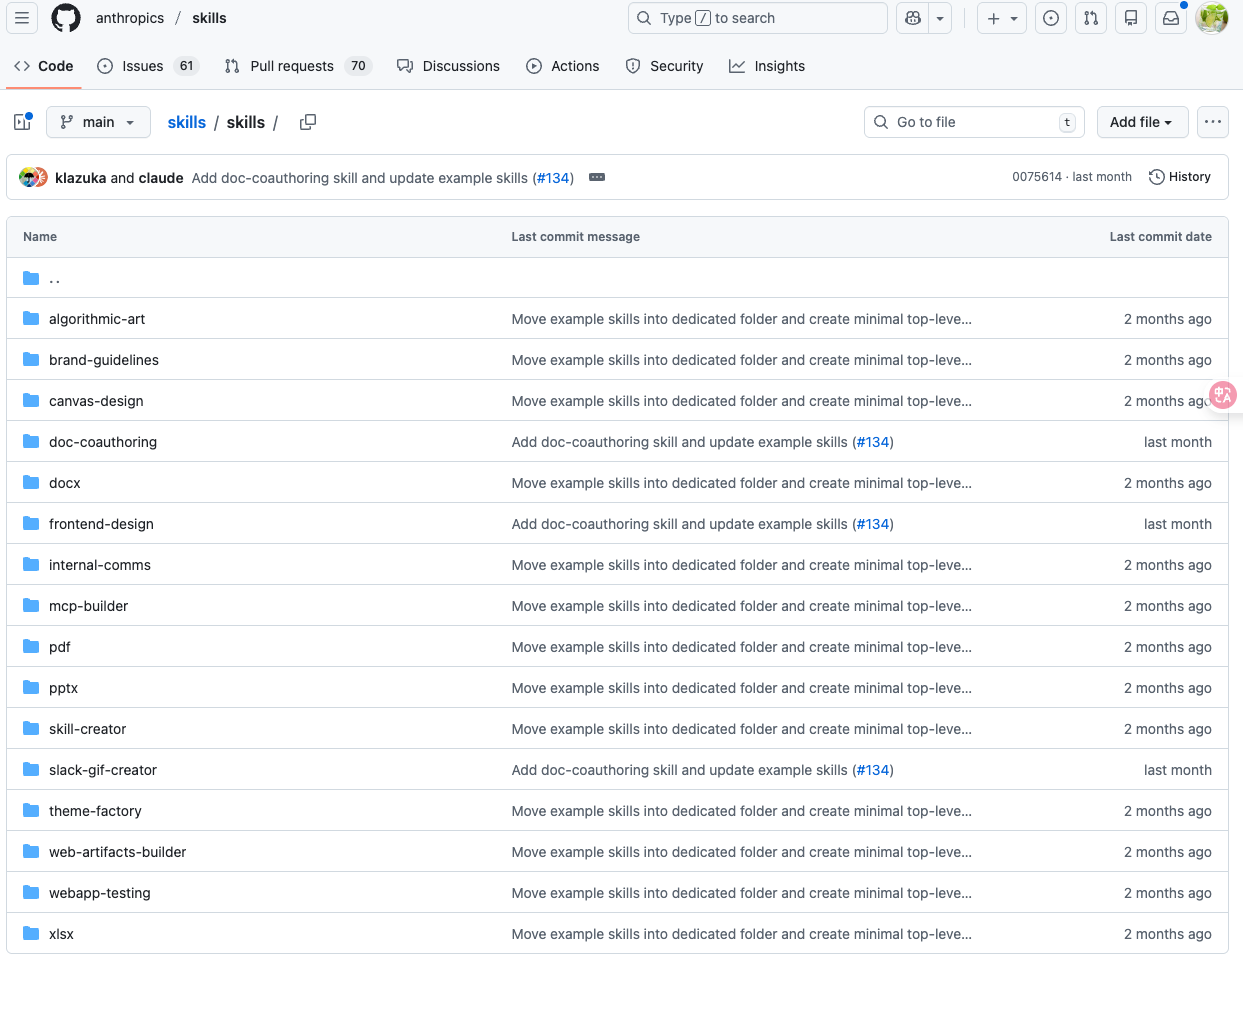The width and height of the screenshot is (1243, 1013).
Task: Switch to the Security tab
Action: coord(664,66)
